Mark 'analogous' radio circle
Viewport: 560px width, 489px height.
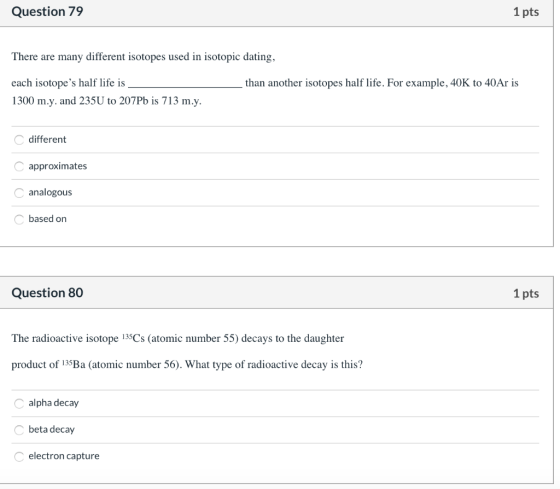pyautogui.click(x=19, y=193)
